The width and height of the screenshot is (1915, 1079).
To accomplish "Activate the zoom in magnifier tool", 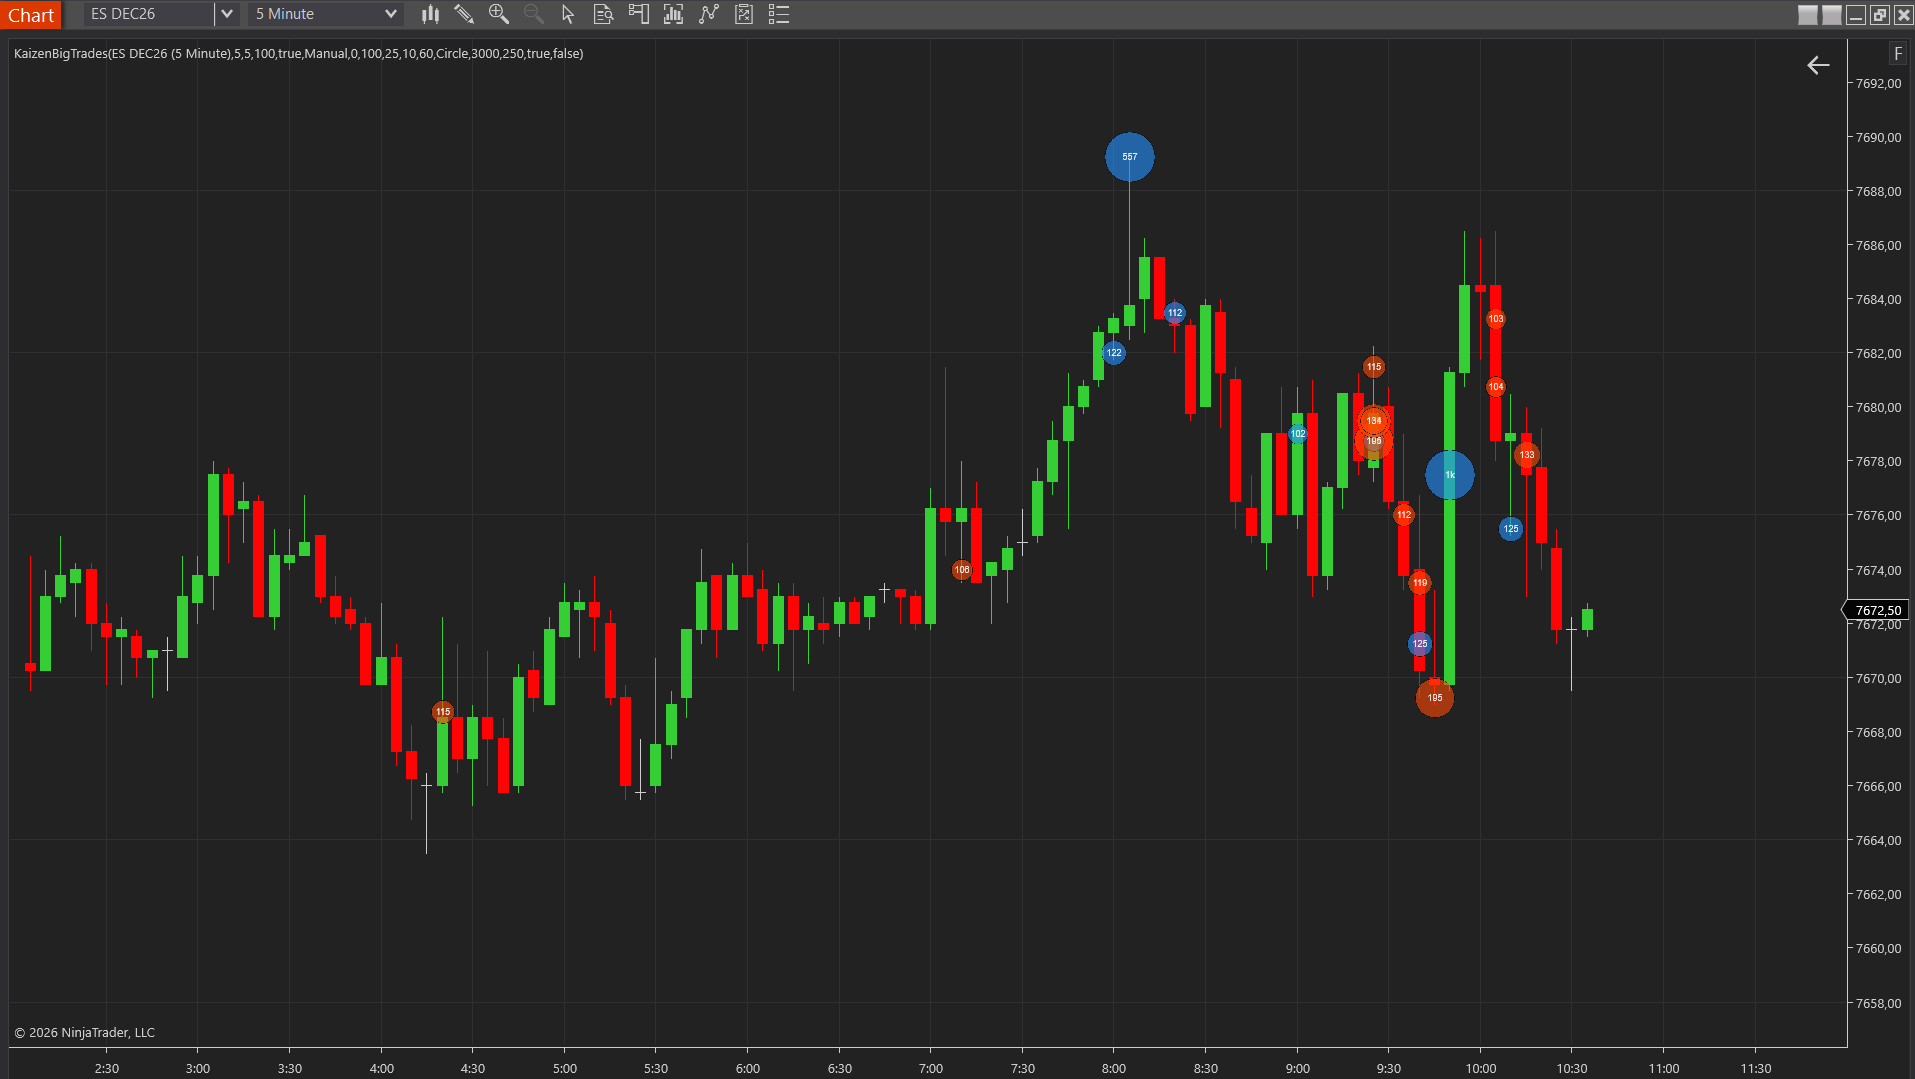I will coord(499,14).
